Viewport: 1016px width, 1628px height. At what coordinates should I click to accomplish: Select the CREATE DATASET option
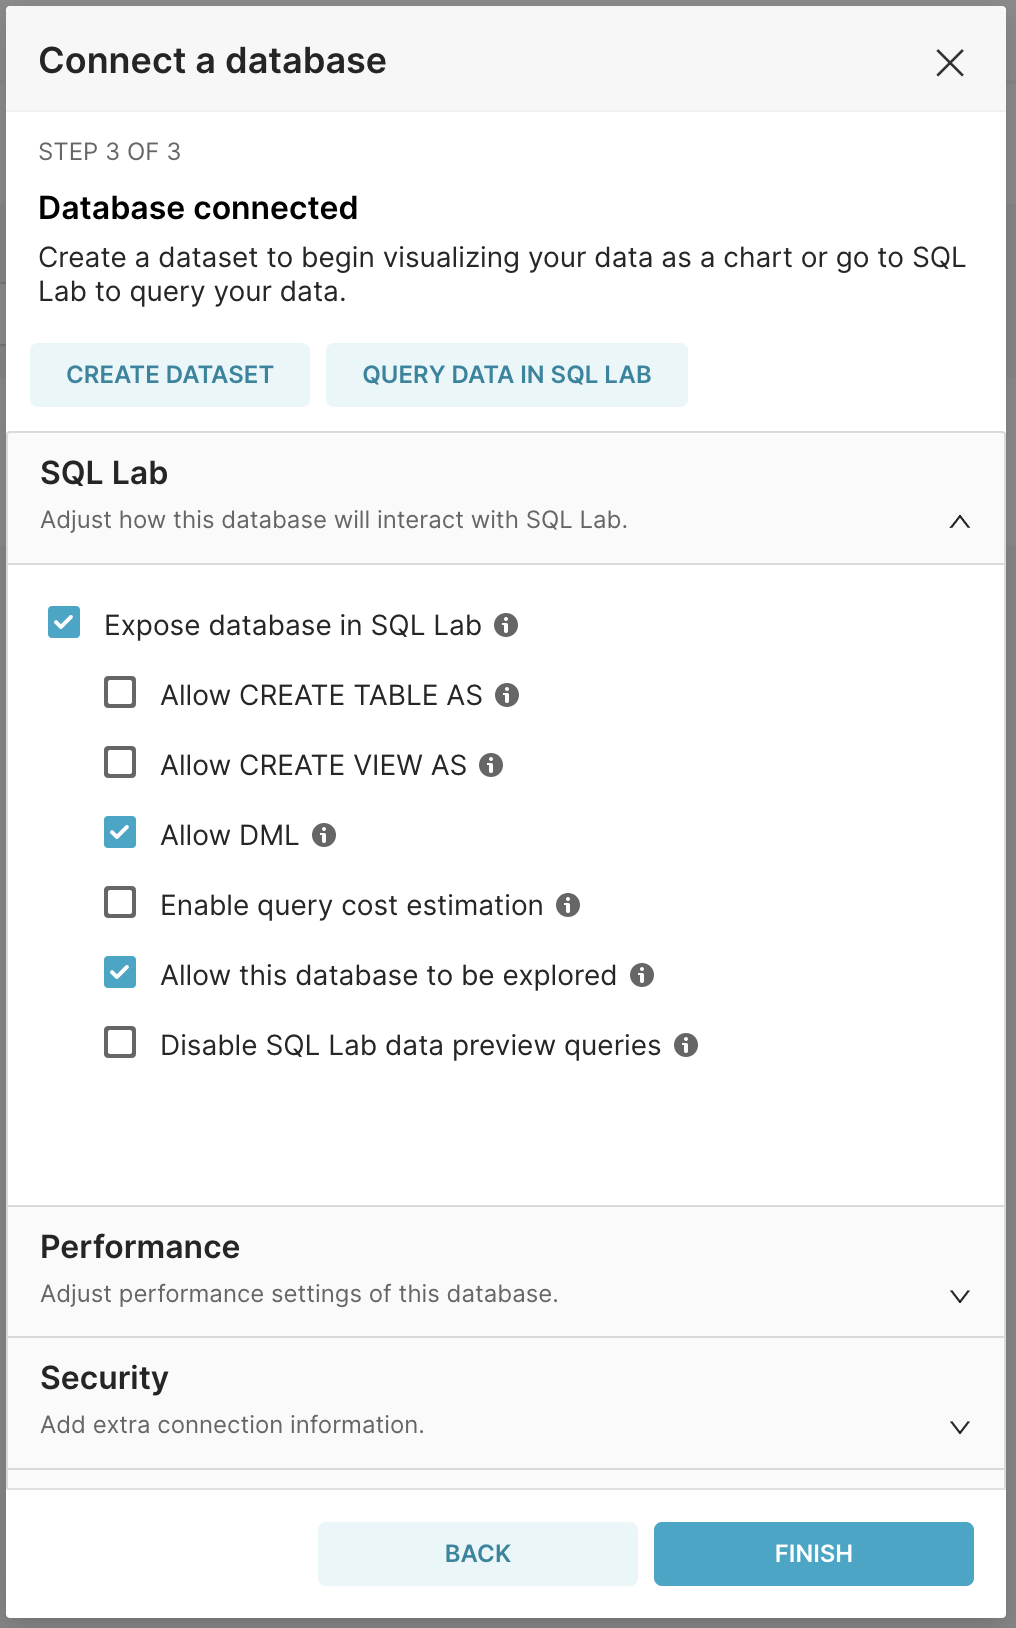tap(169, 374)
